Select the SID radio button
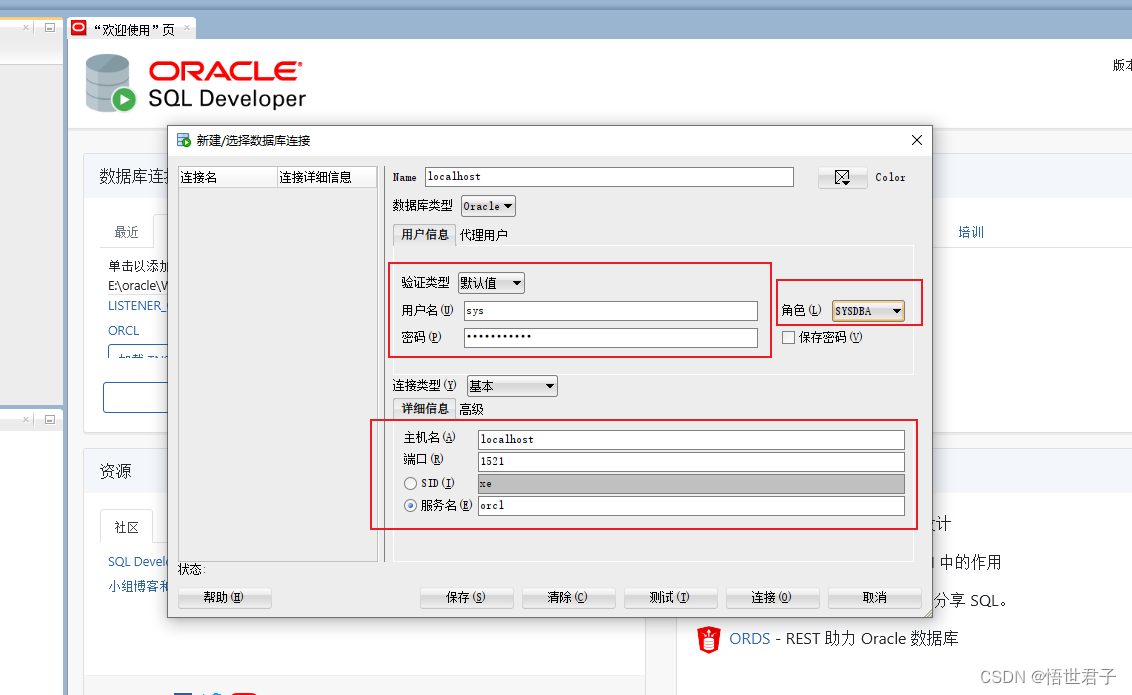 (x=410, y=483)
